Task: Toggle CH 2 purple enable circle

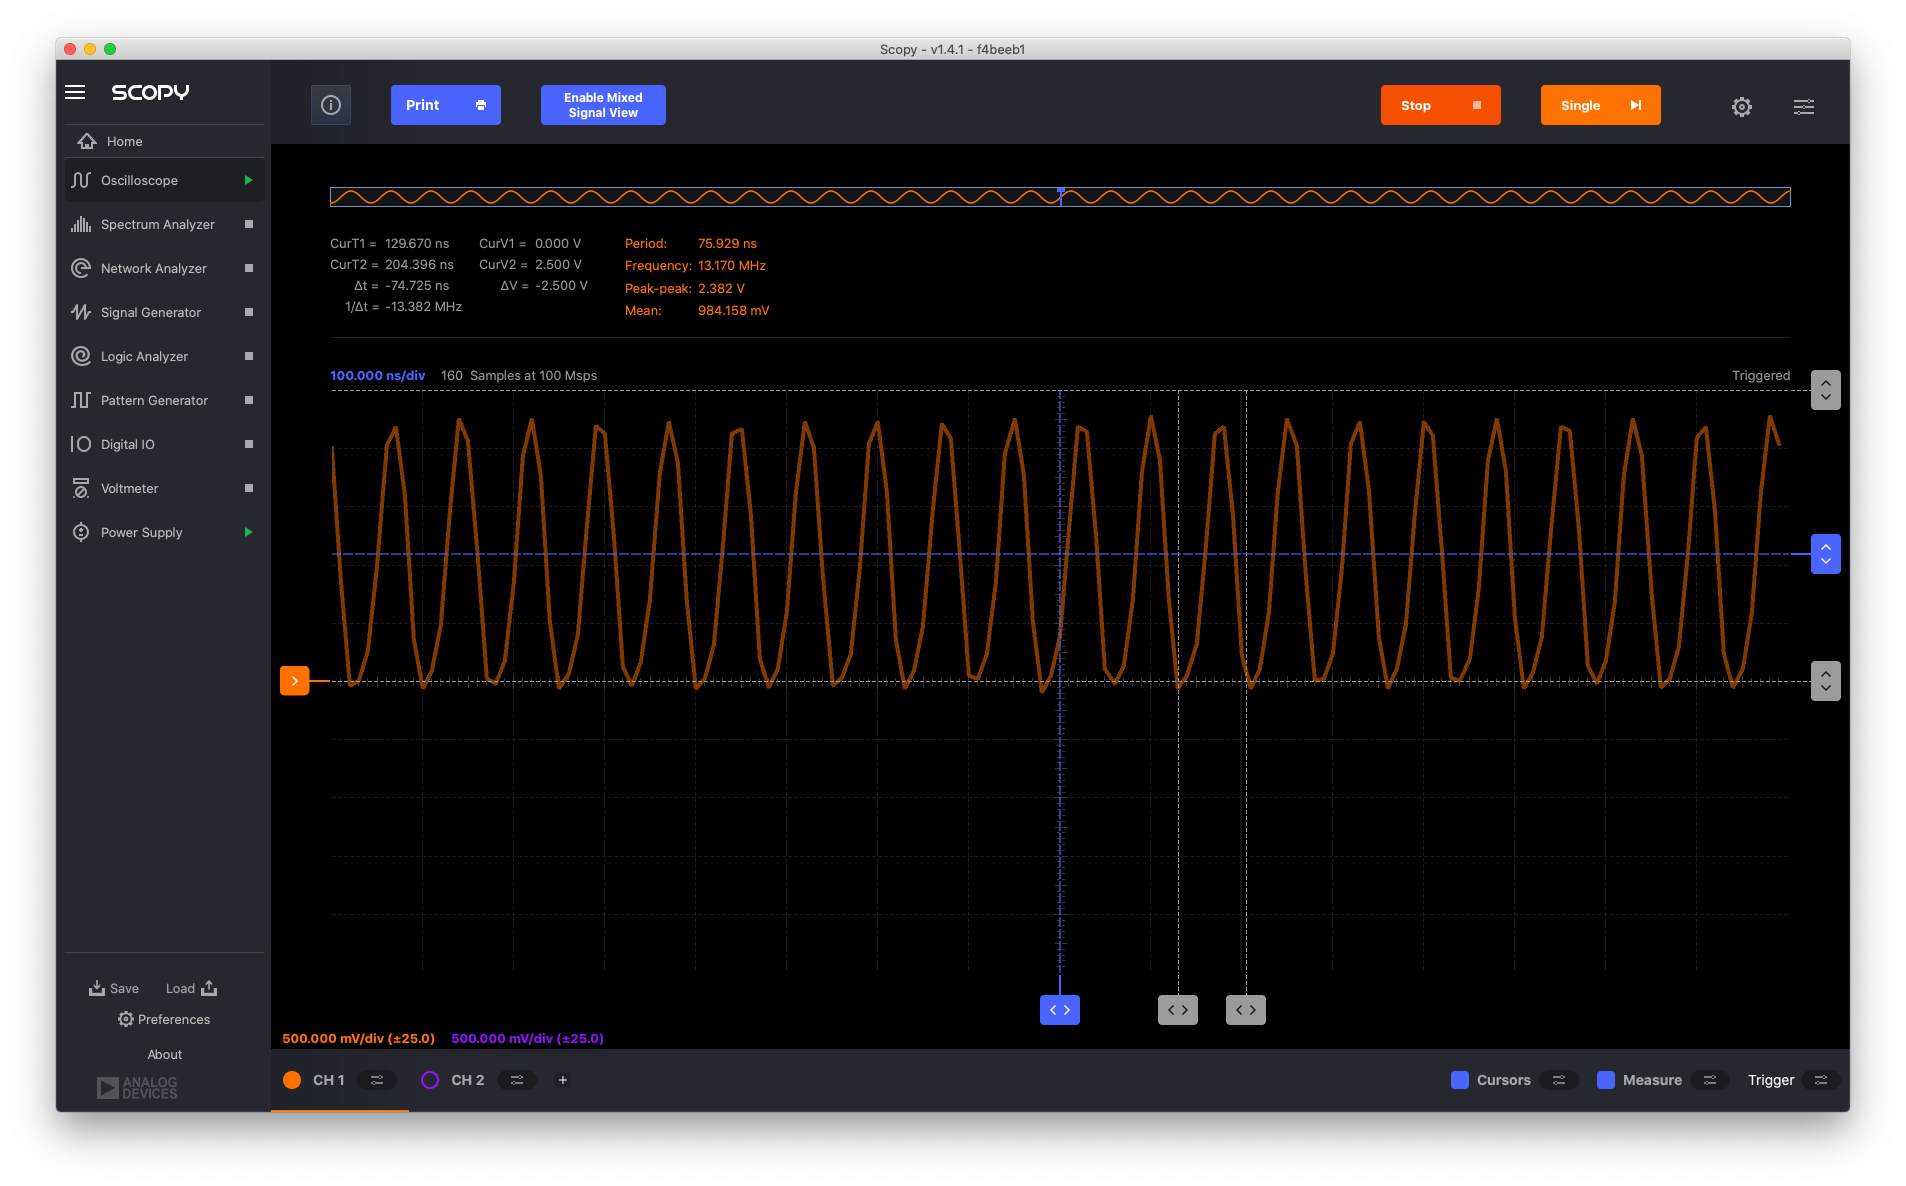Action: 430,1080
